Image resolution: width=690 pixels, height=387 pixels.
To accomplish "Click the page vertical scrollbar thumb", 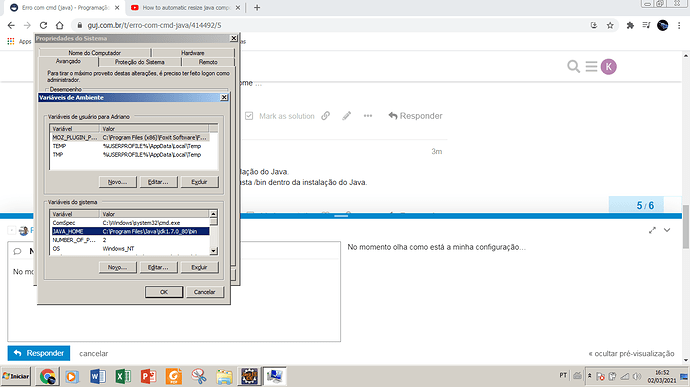I will click(x=686, y=227).
